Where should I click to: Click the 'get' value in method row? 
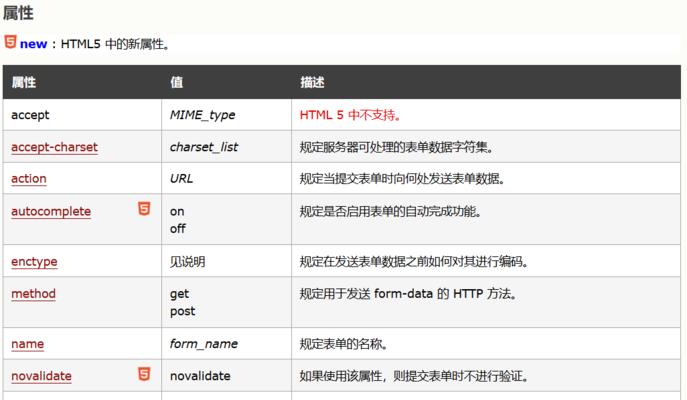pyautogui.click(x=179, y=294)
